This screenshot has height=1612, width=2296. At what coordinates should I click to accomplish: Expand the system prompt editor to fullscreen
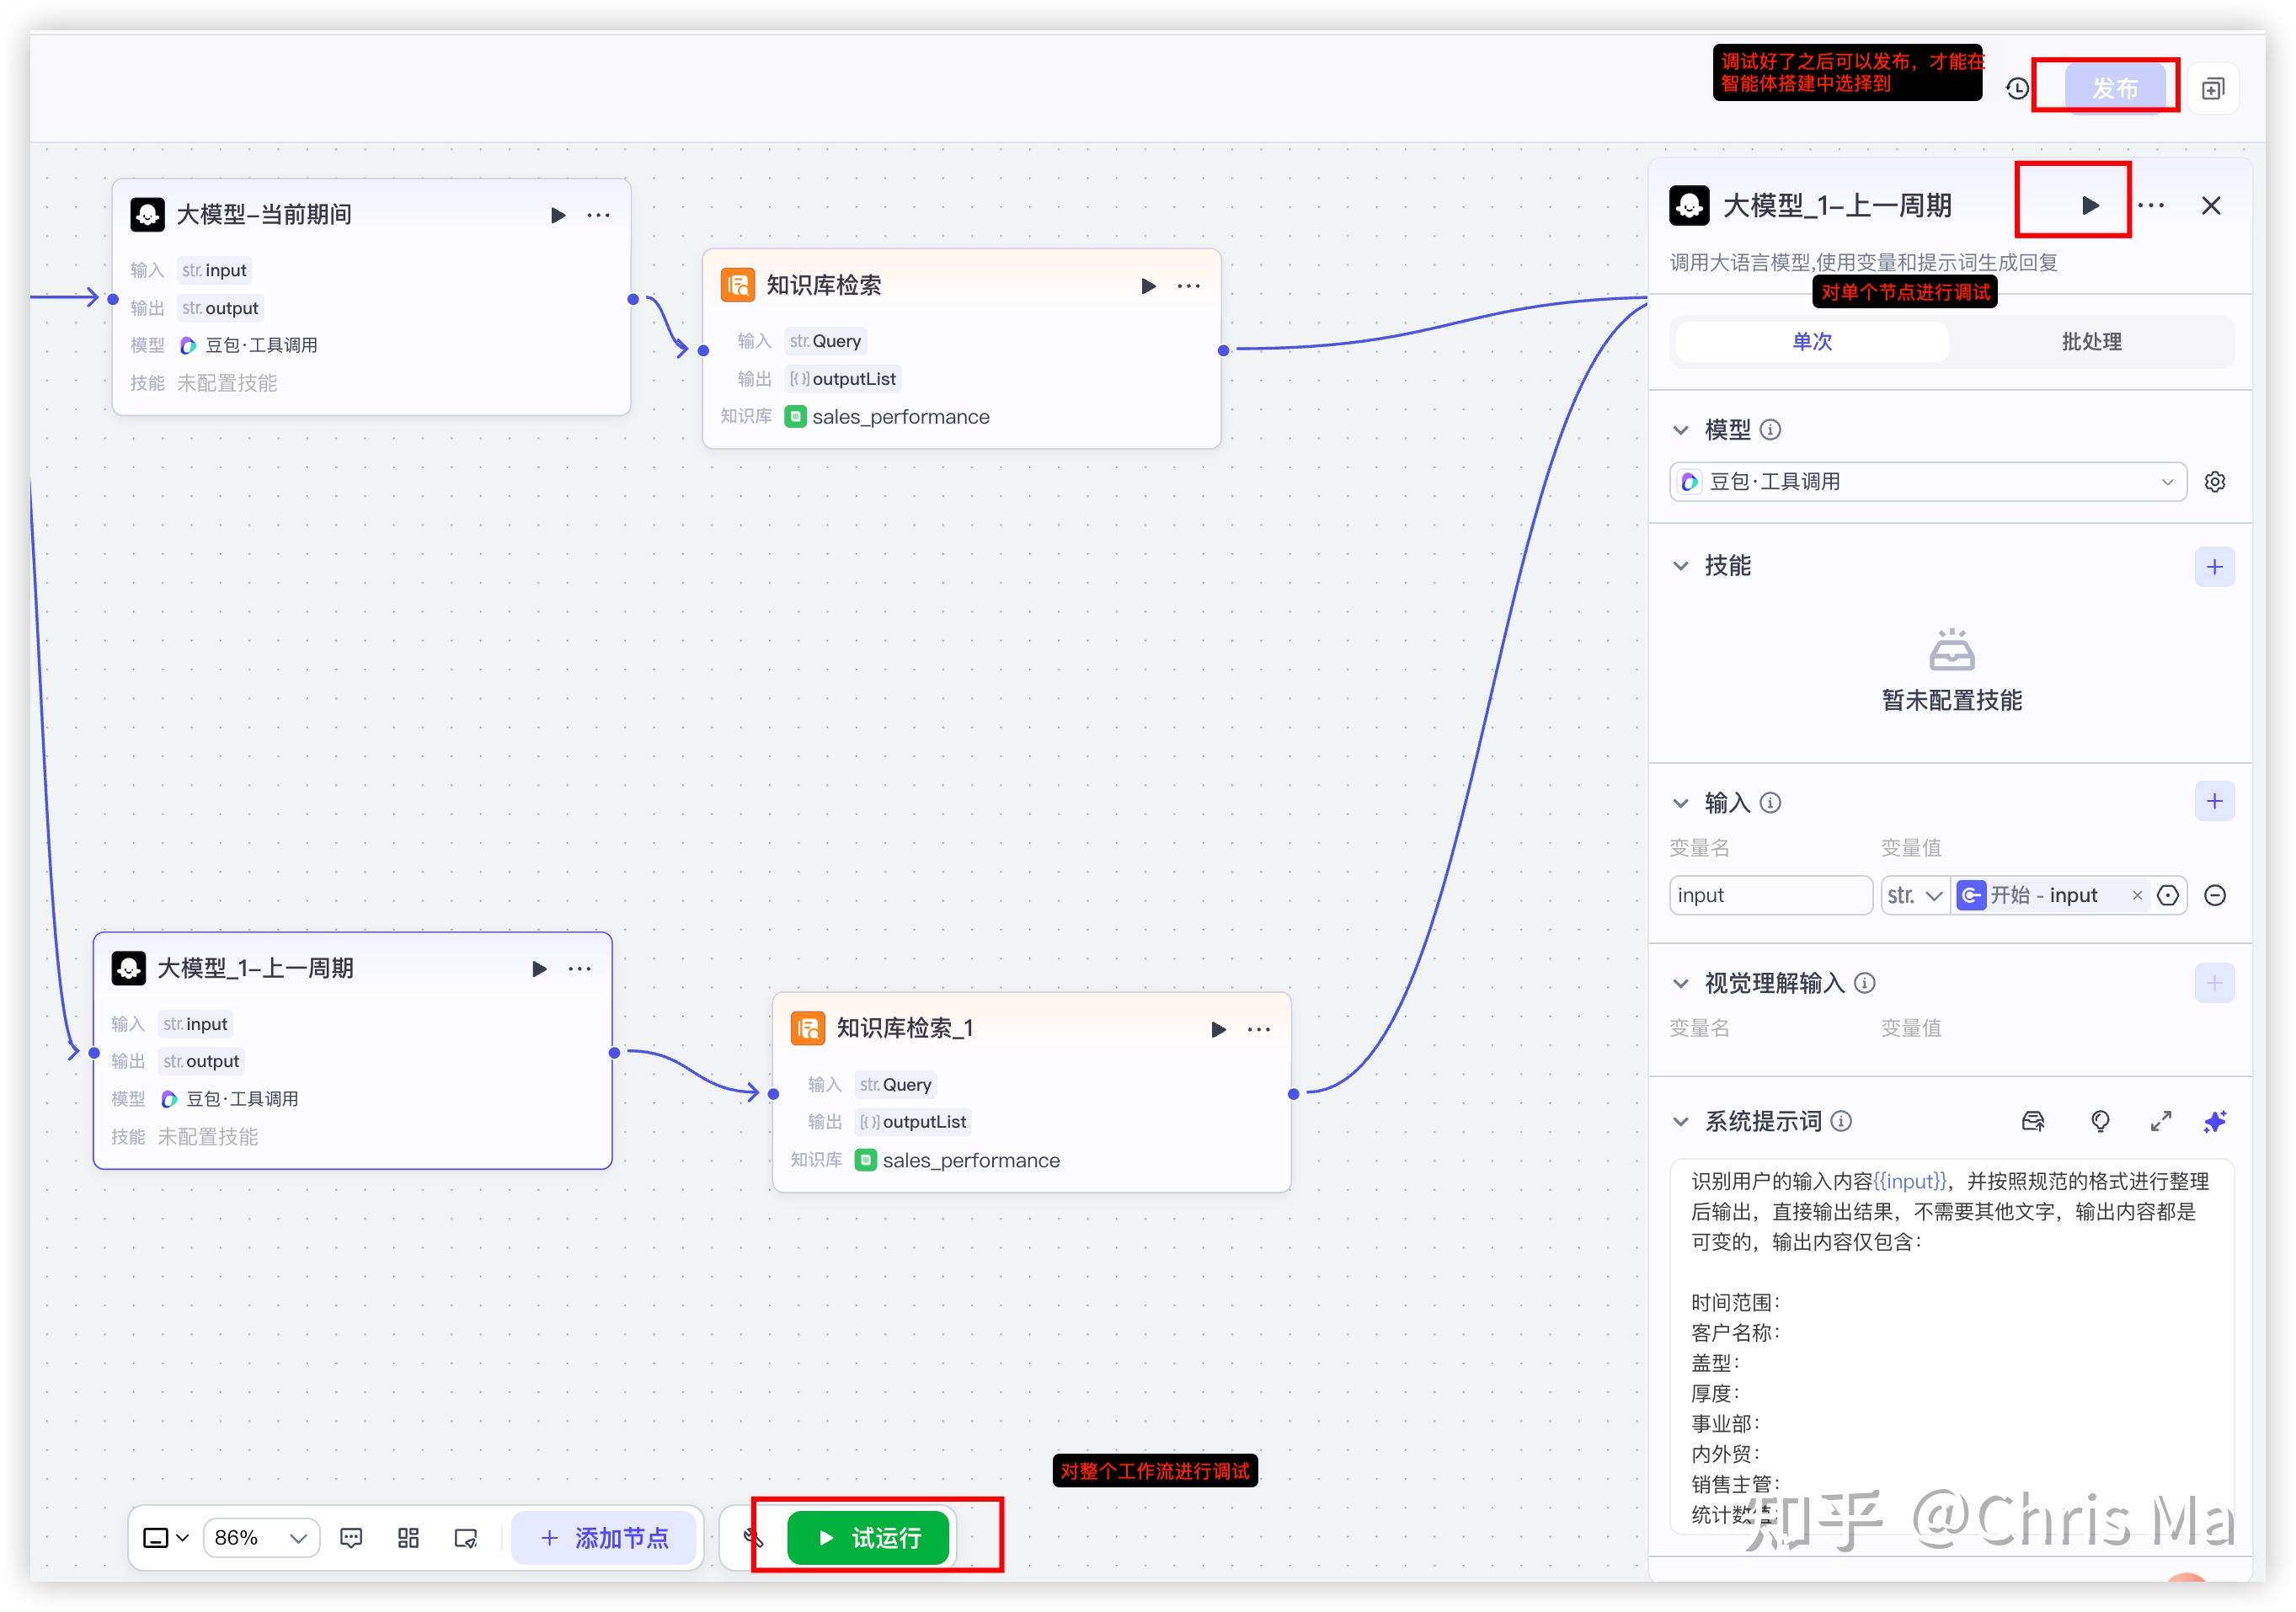coord(2160,1121)
